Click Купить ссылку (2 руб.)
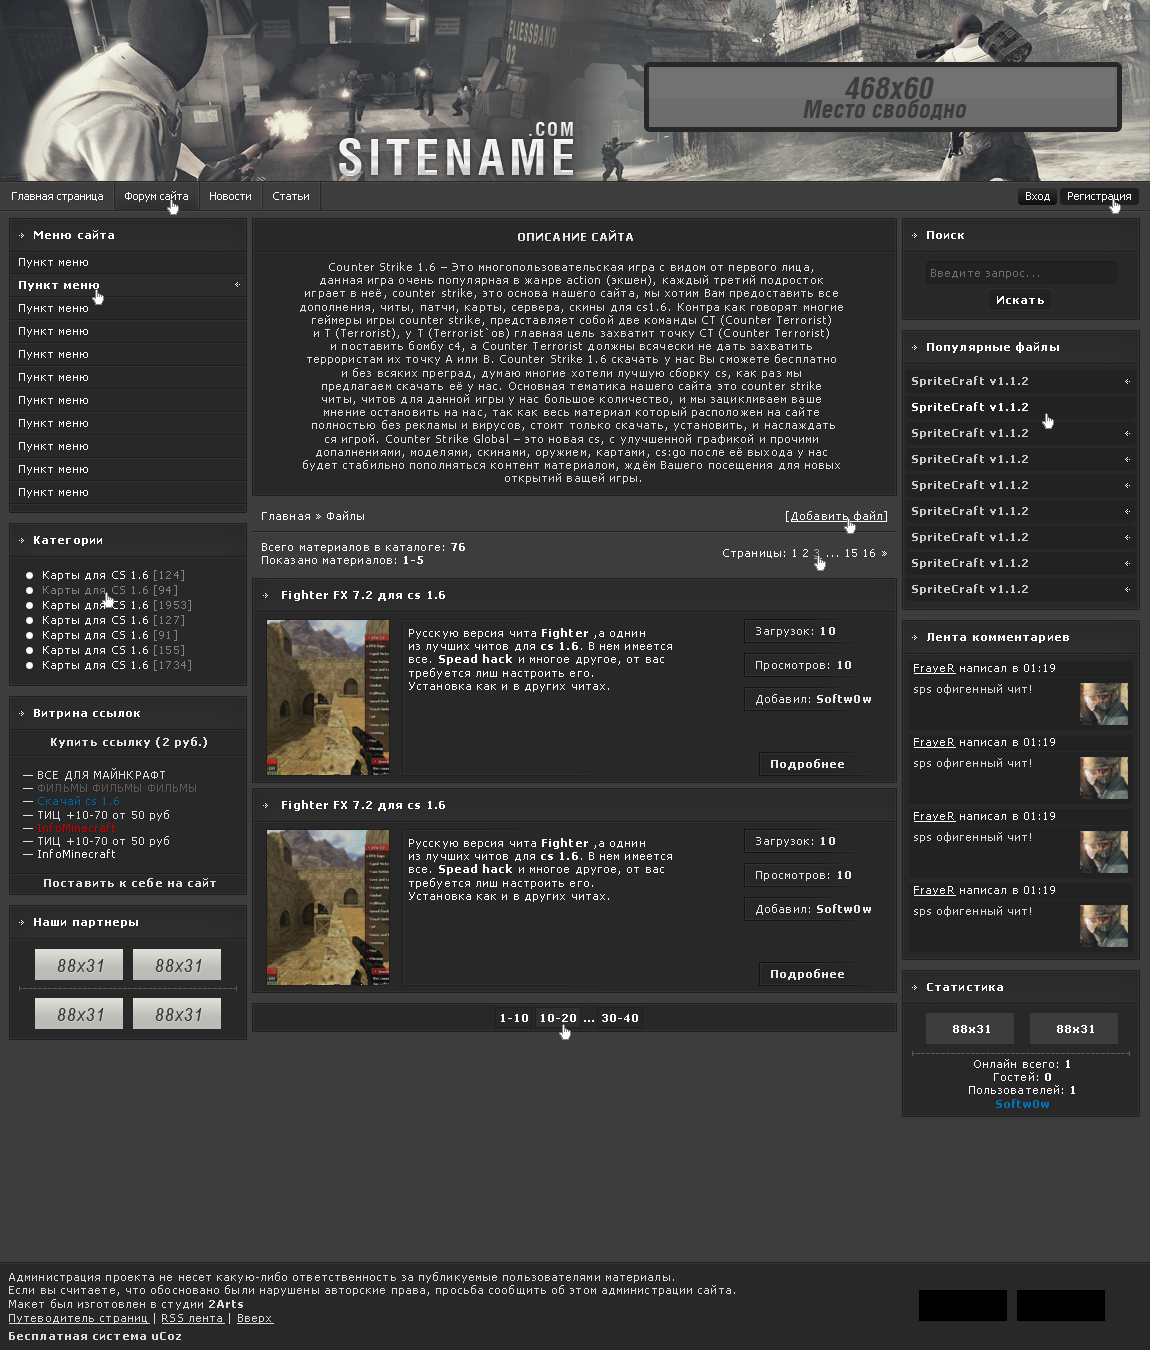Screen dimensions: 1150x1350 coord(129,742)
